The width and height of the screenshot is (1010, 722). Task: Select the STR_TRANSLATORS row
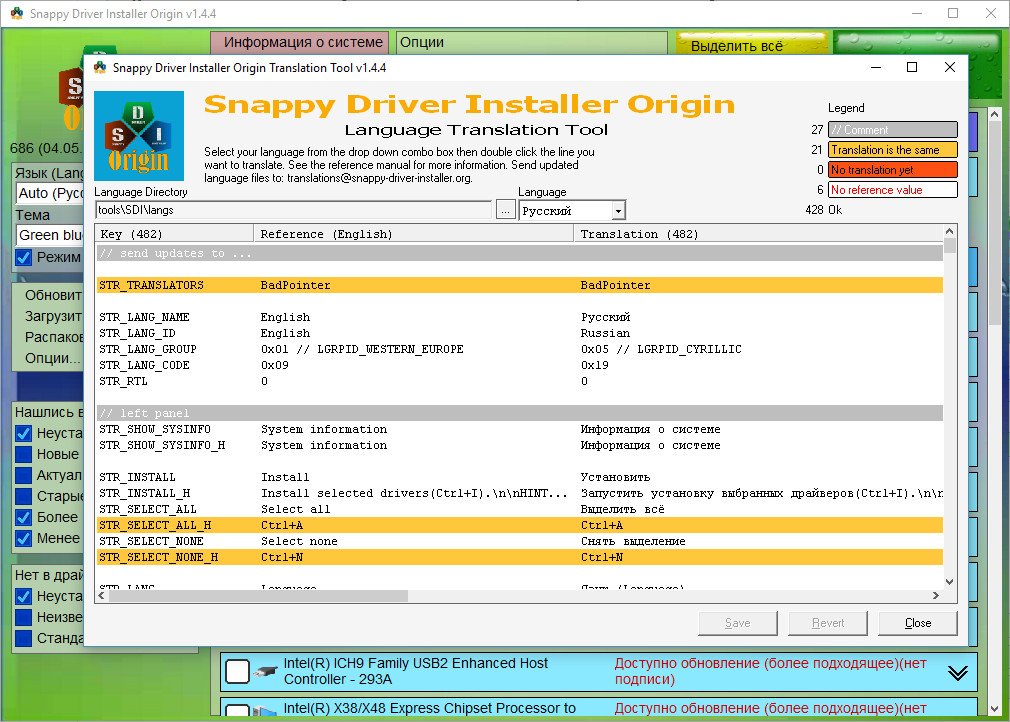pyautogui.click(x=520, y=285)
